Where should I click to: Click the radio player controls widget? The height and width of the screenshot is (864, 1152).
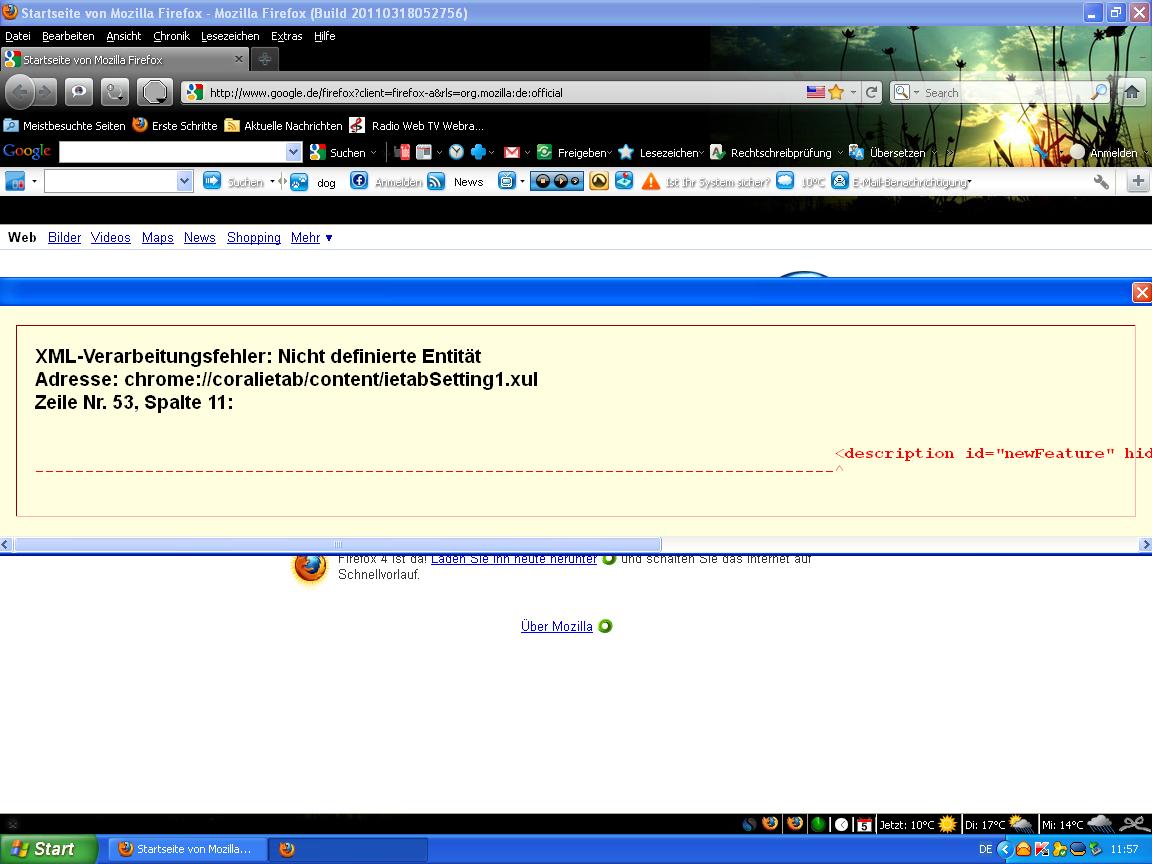pos(557,181)
